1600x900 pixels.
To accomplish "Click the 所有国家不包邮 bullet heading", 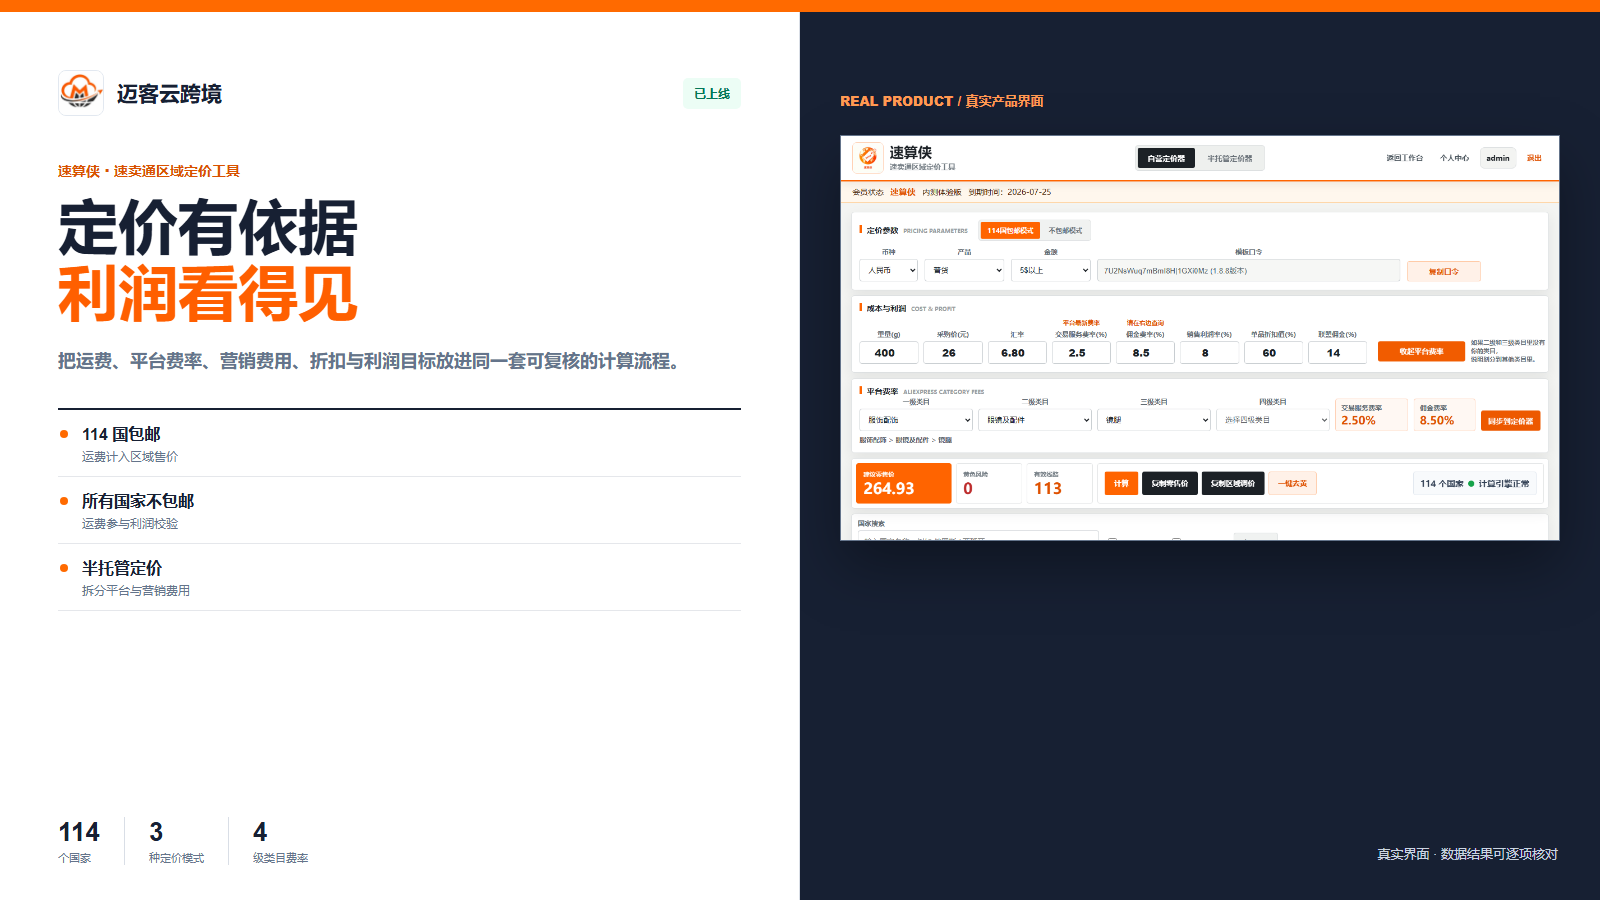I will coord(138,501).
